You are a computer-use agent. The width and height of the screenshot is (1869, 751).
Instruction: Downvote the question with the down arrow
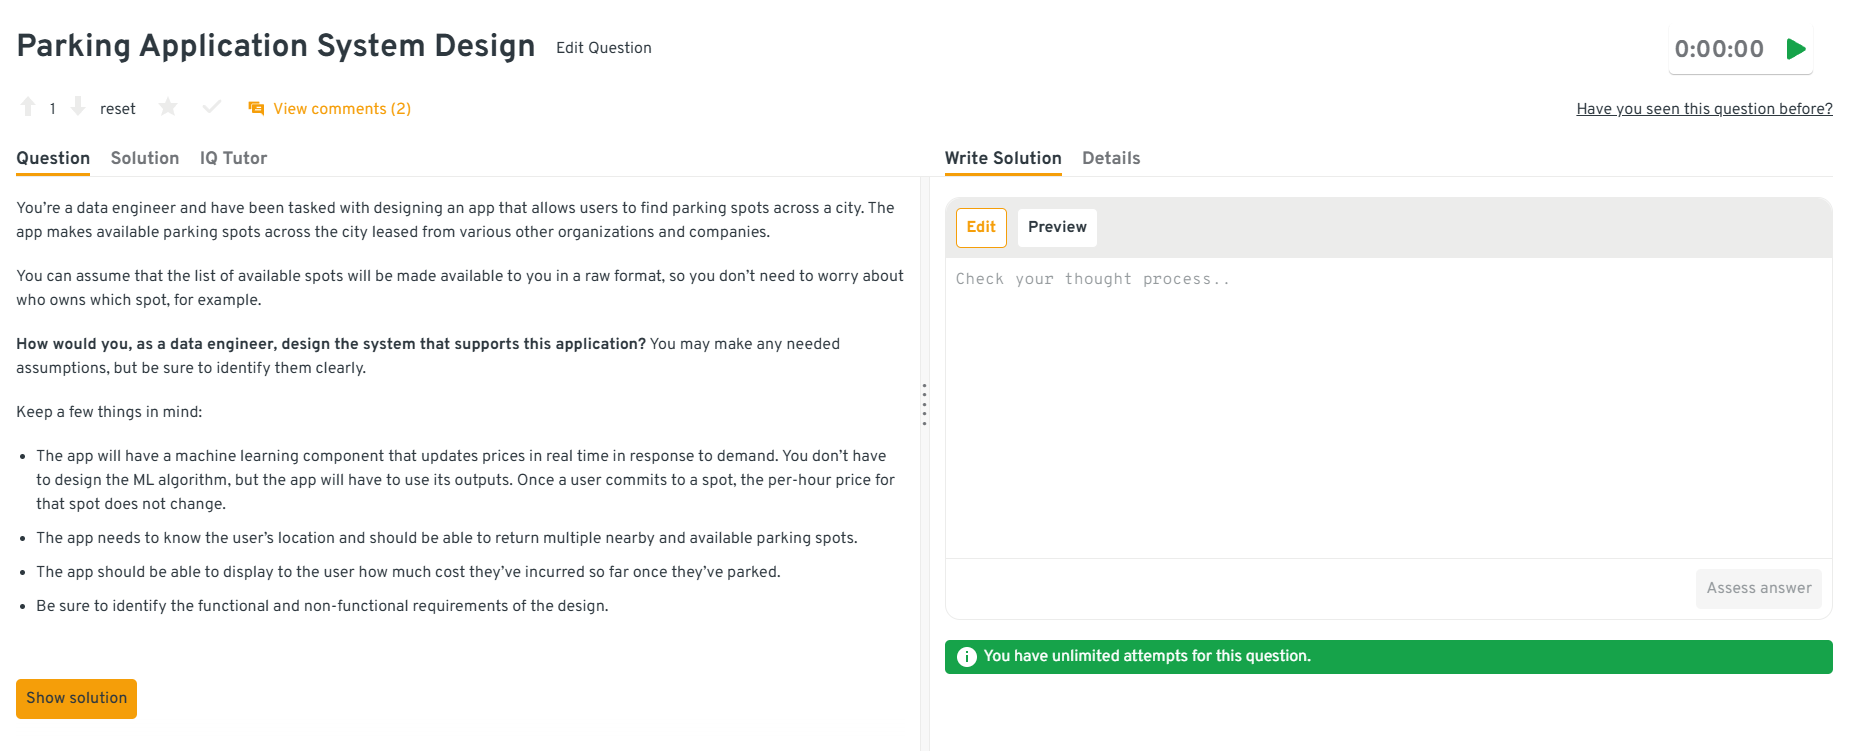coord(78,107)
